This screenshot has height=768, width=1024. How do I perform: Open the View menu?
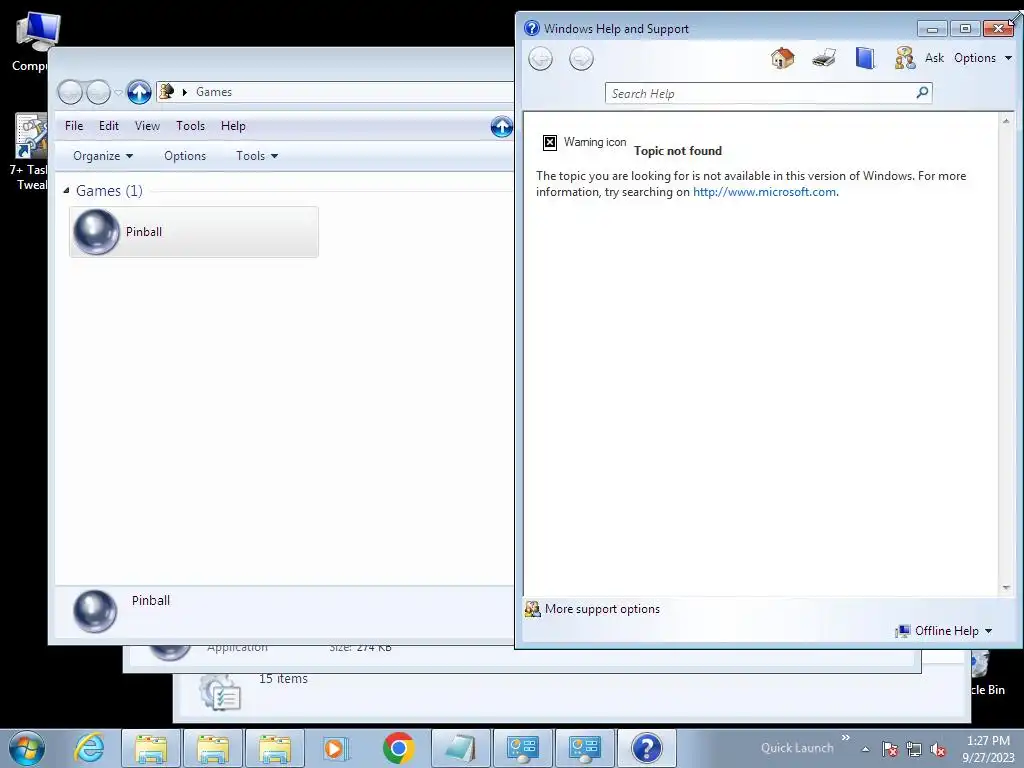click(x=147, y=126)
